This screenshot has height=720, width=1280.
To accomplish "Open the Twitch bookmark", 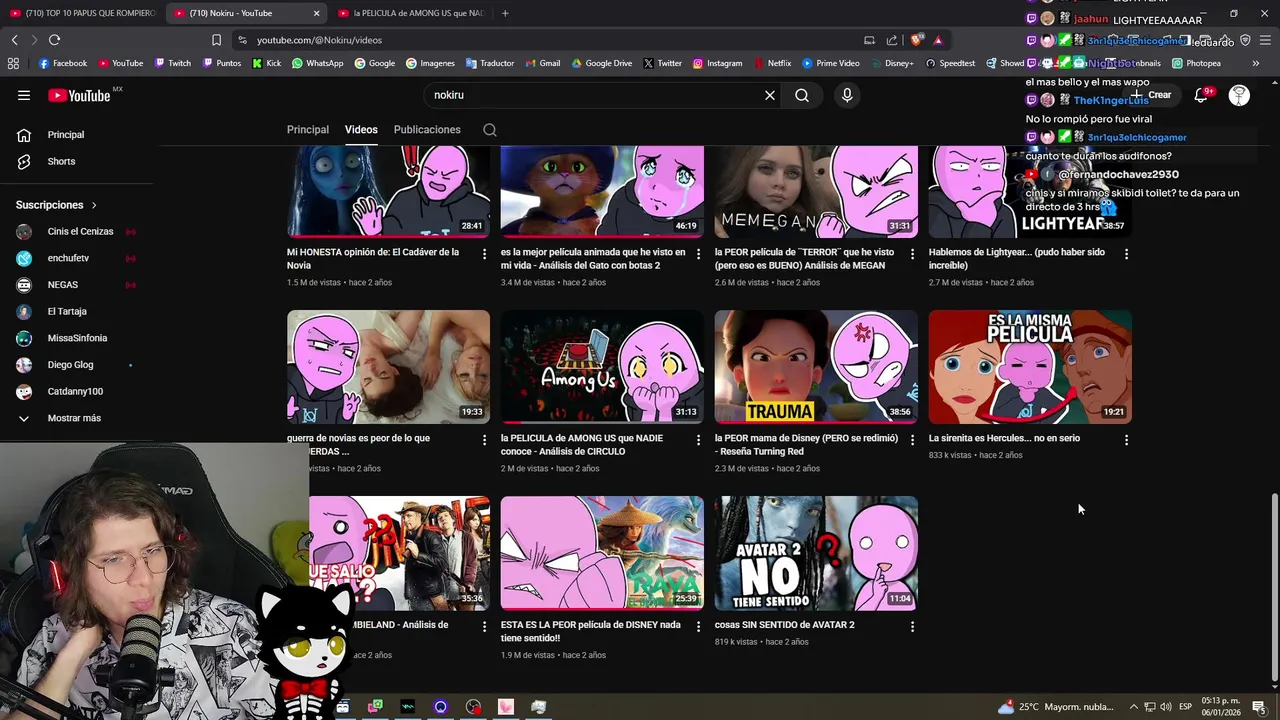I will pos(172,63).
